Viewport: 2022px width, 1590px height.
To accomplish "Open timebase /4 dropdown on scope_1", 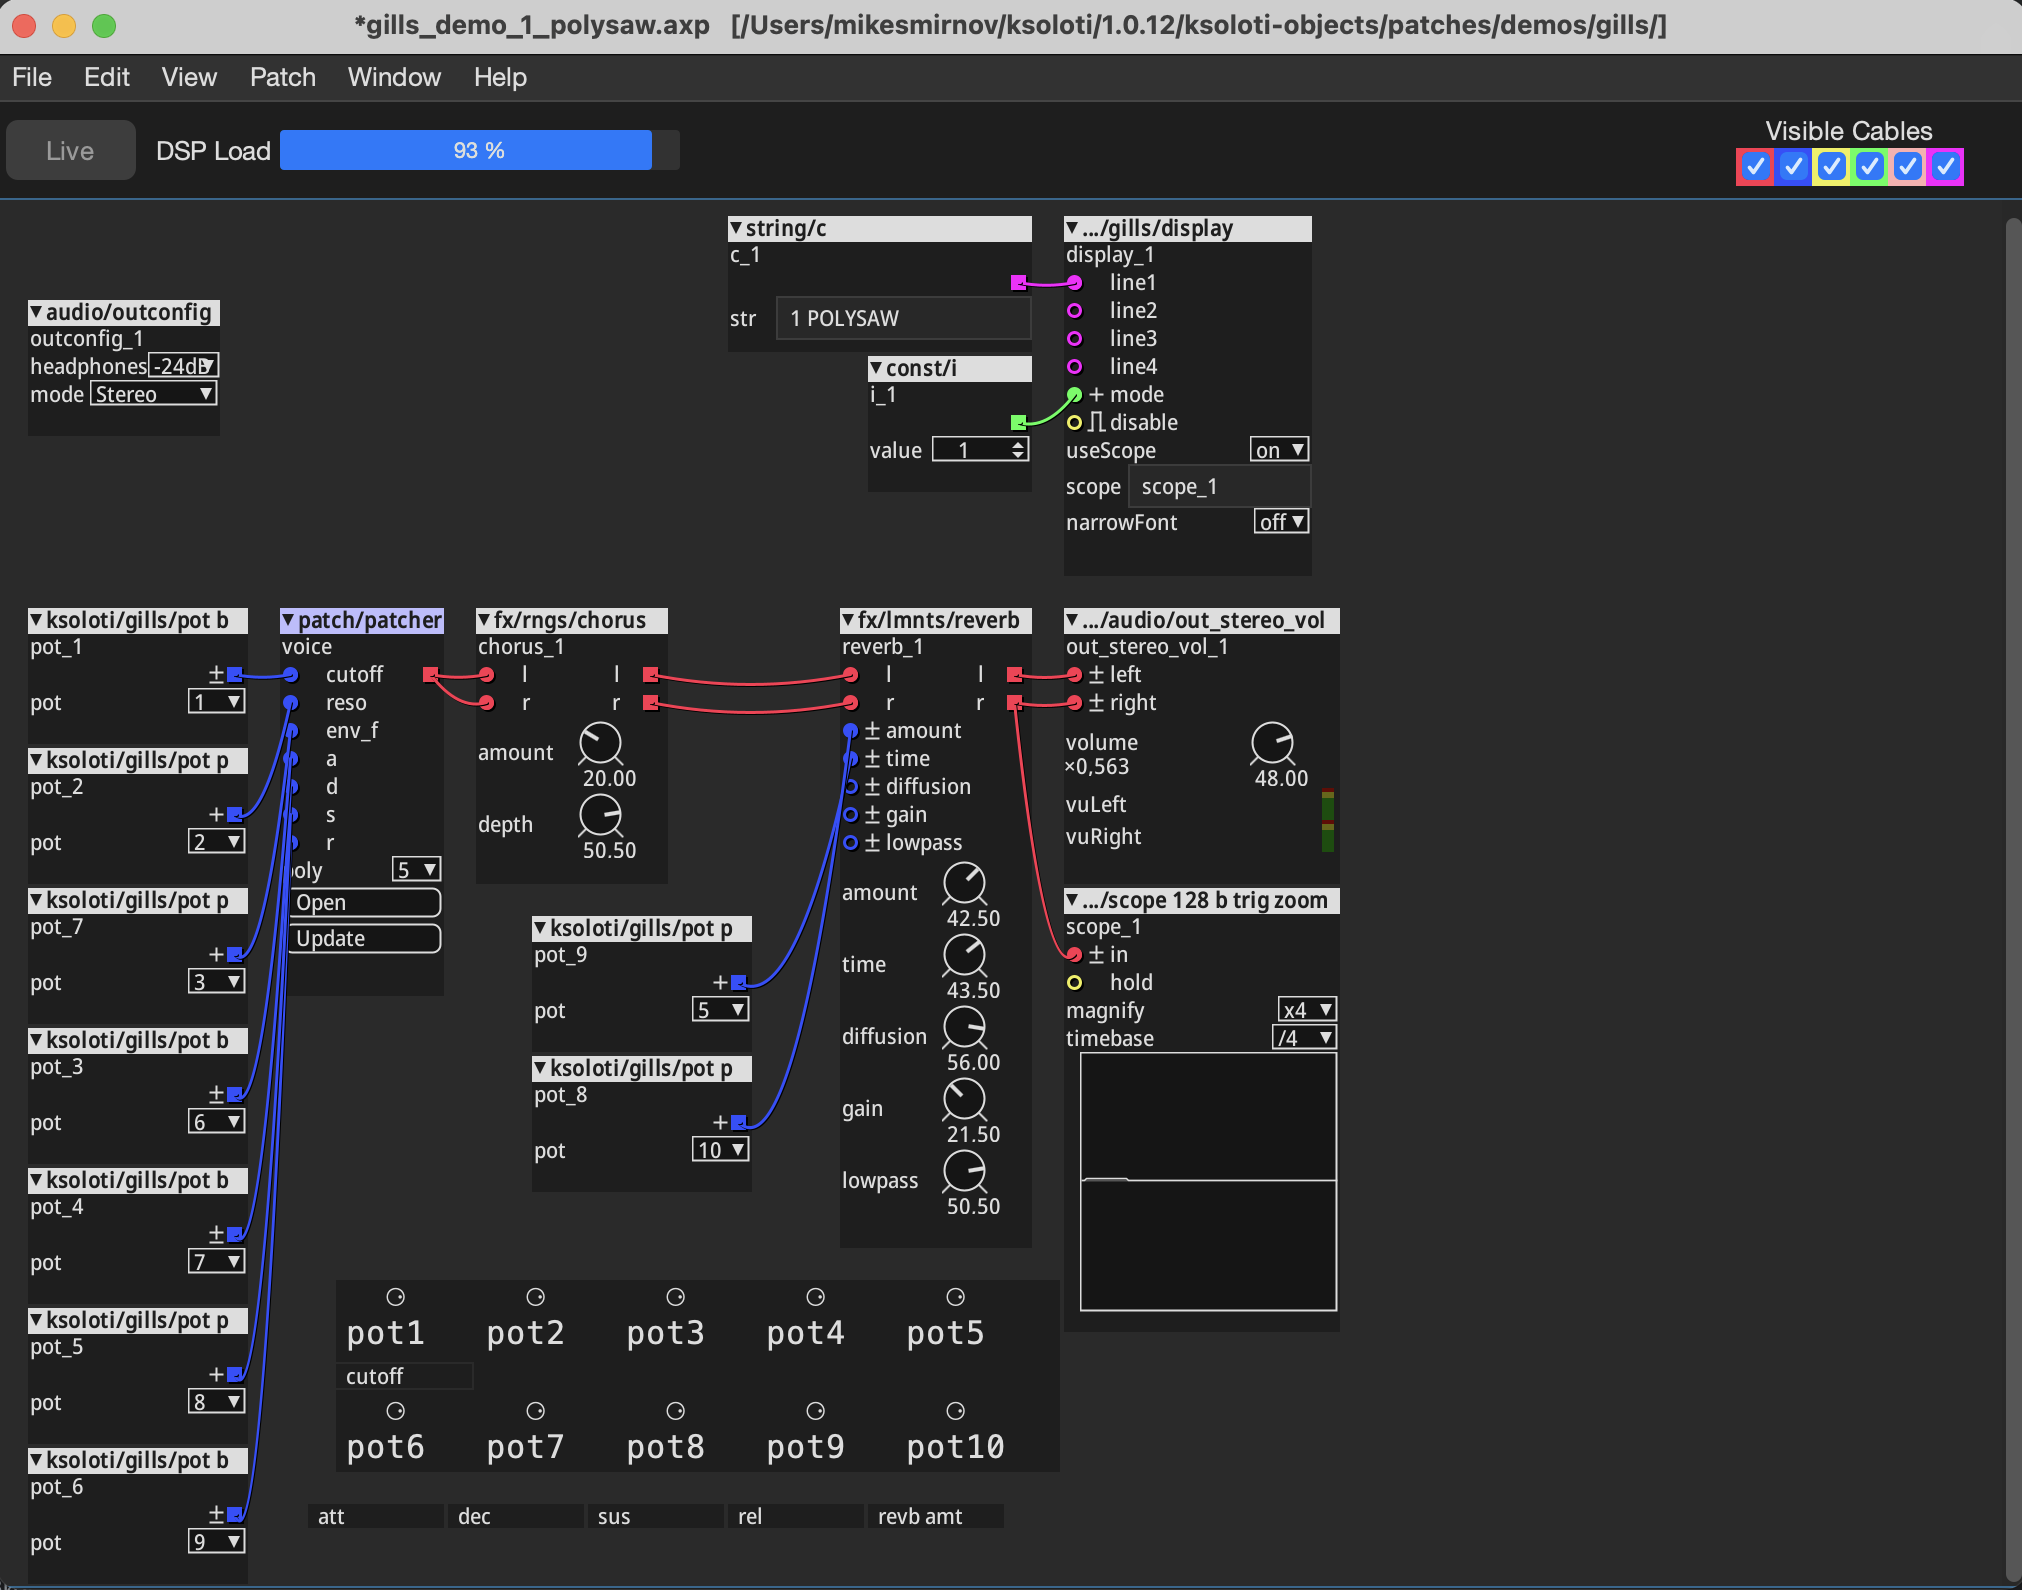I will [x=1304, y=1038].
